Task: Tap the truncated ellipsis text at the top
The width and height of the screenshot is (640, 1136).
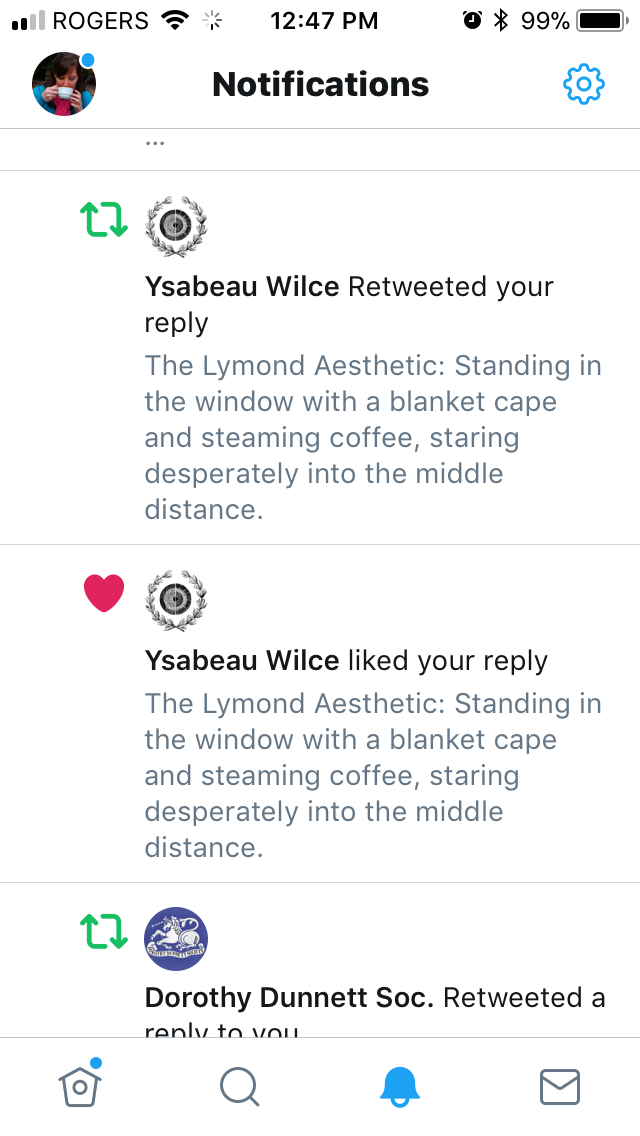Action: pyautogui.click(x=154, y=142)
